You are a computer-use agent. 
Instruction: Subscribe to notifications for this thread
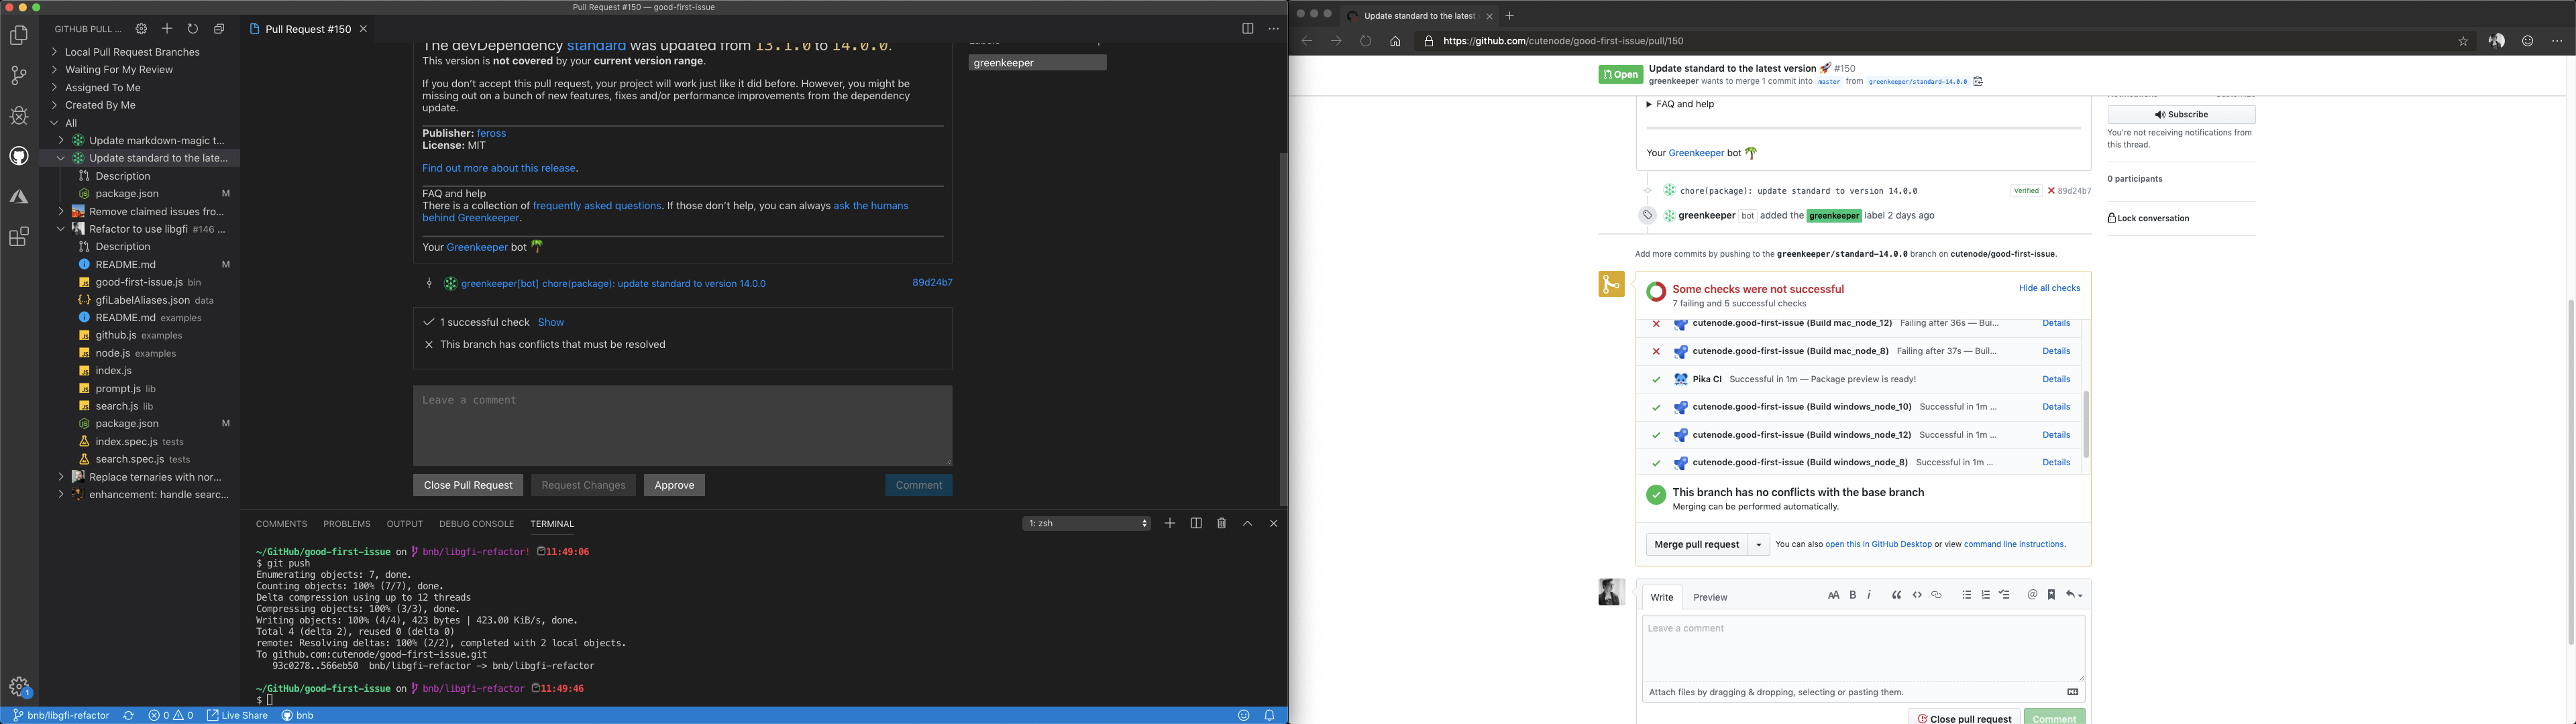tap(2180, 114)
